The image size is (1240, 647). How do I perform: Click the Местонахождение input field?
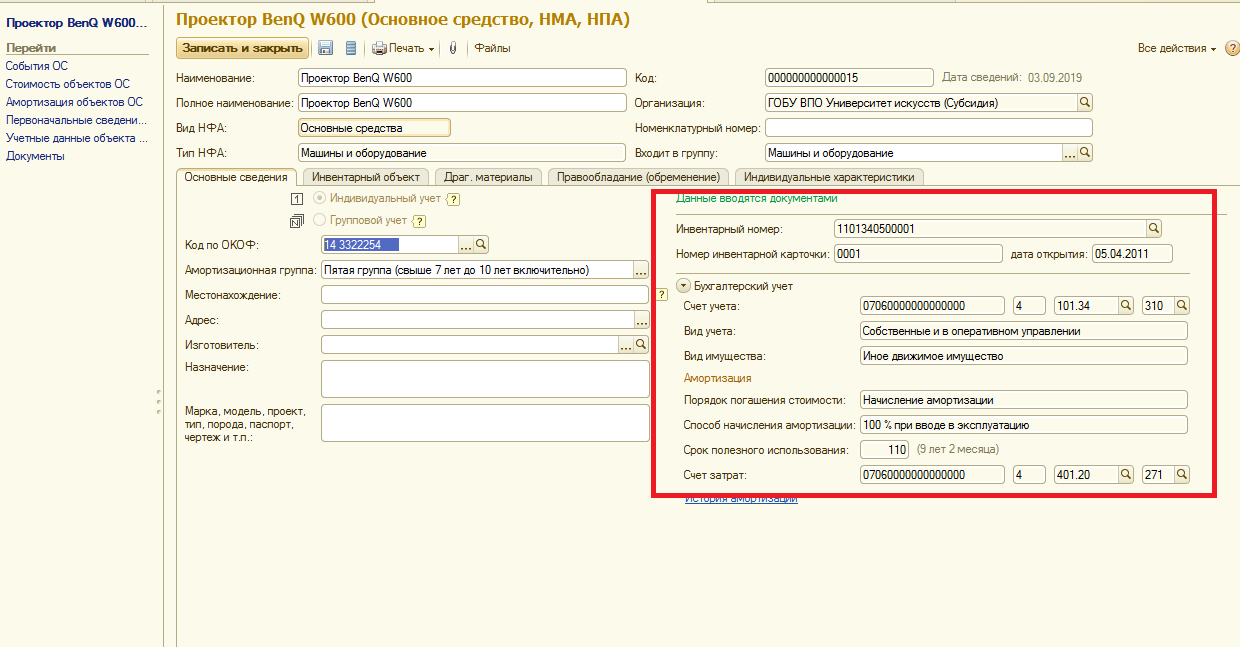pyautogui.click(x=485, y=295)
